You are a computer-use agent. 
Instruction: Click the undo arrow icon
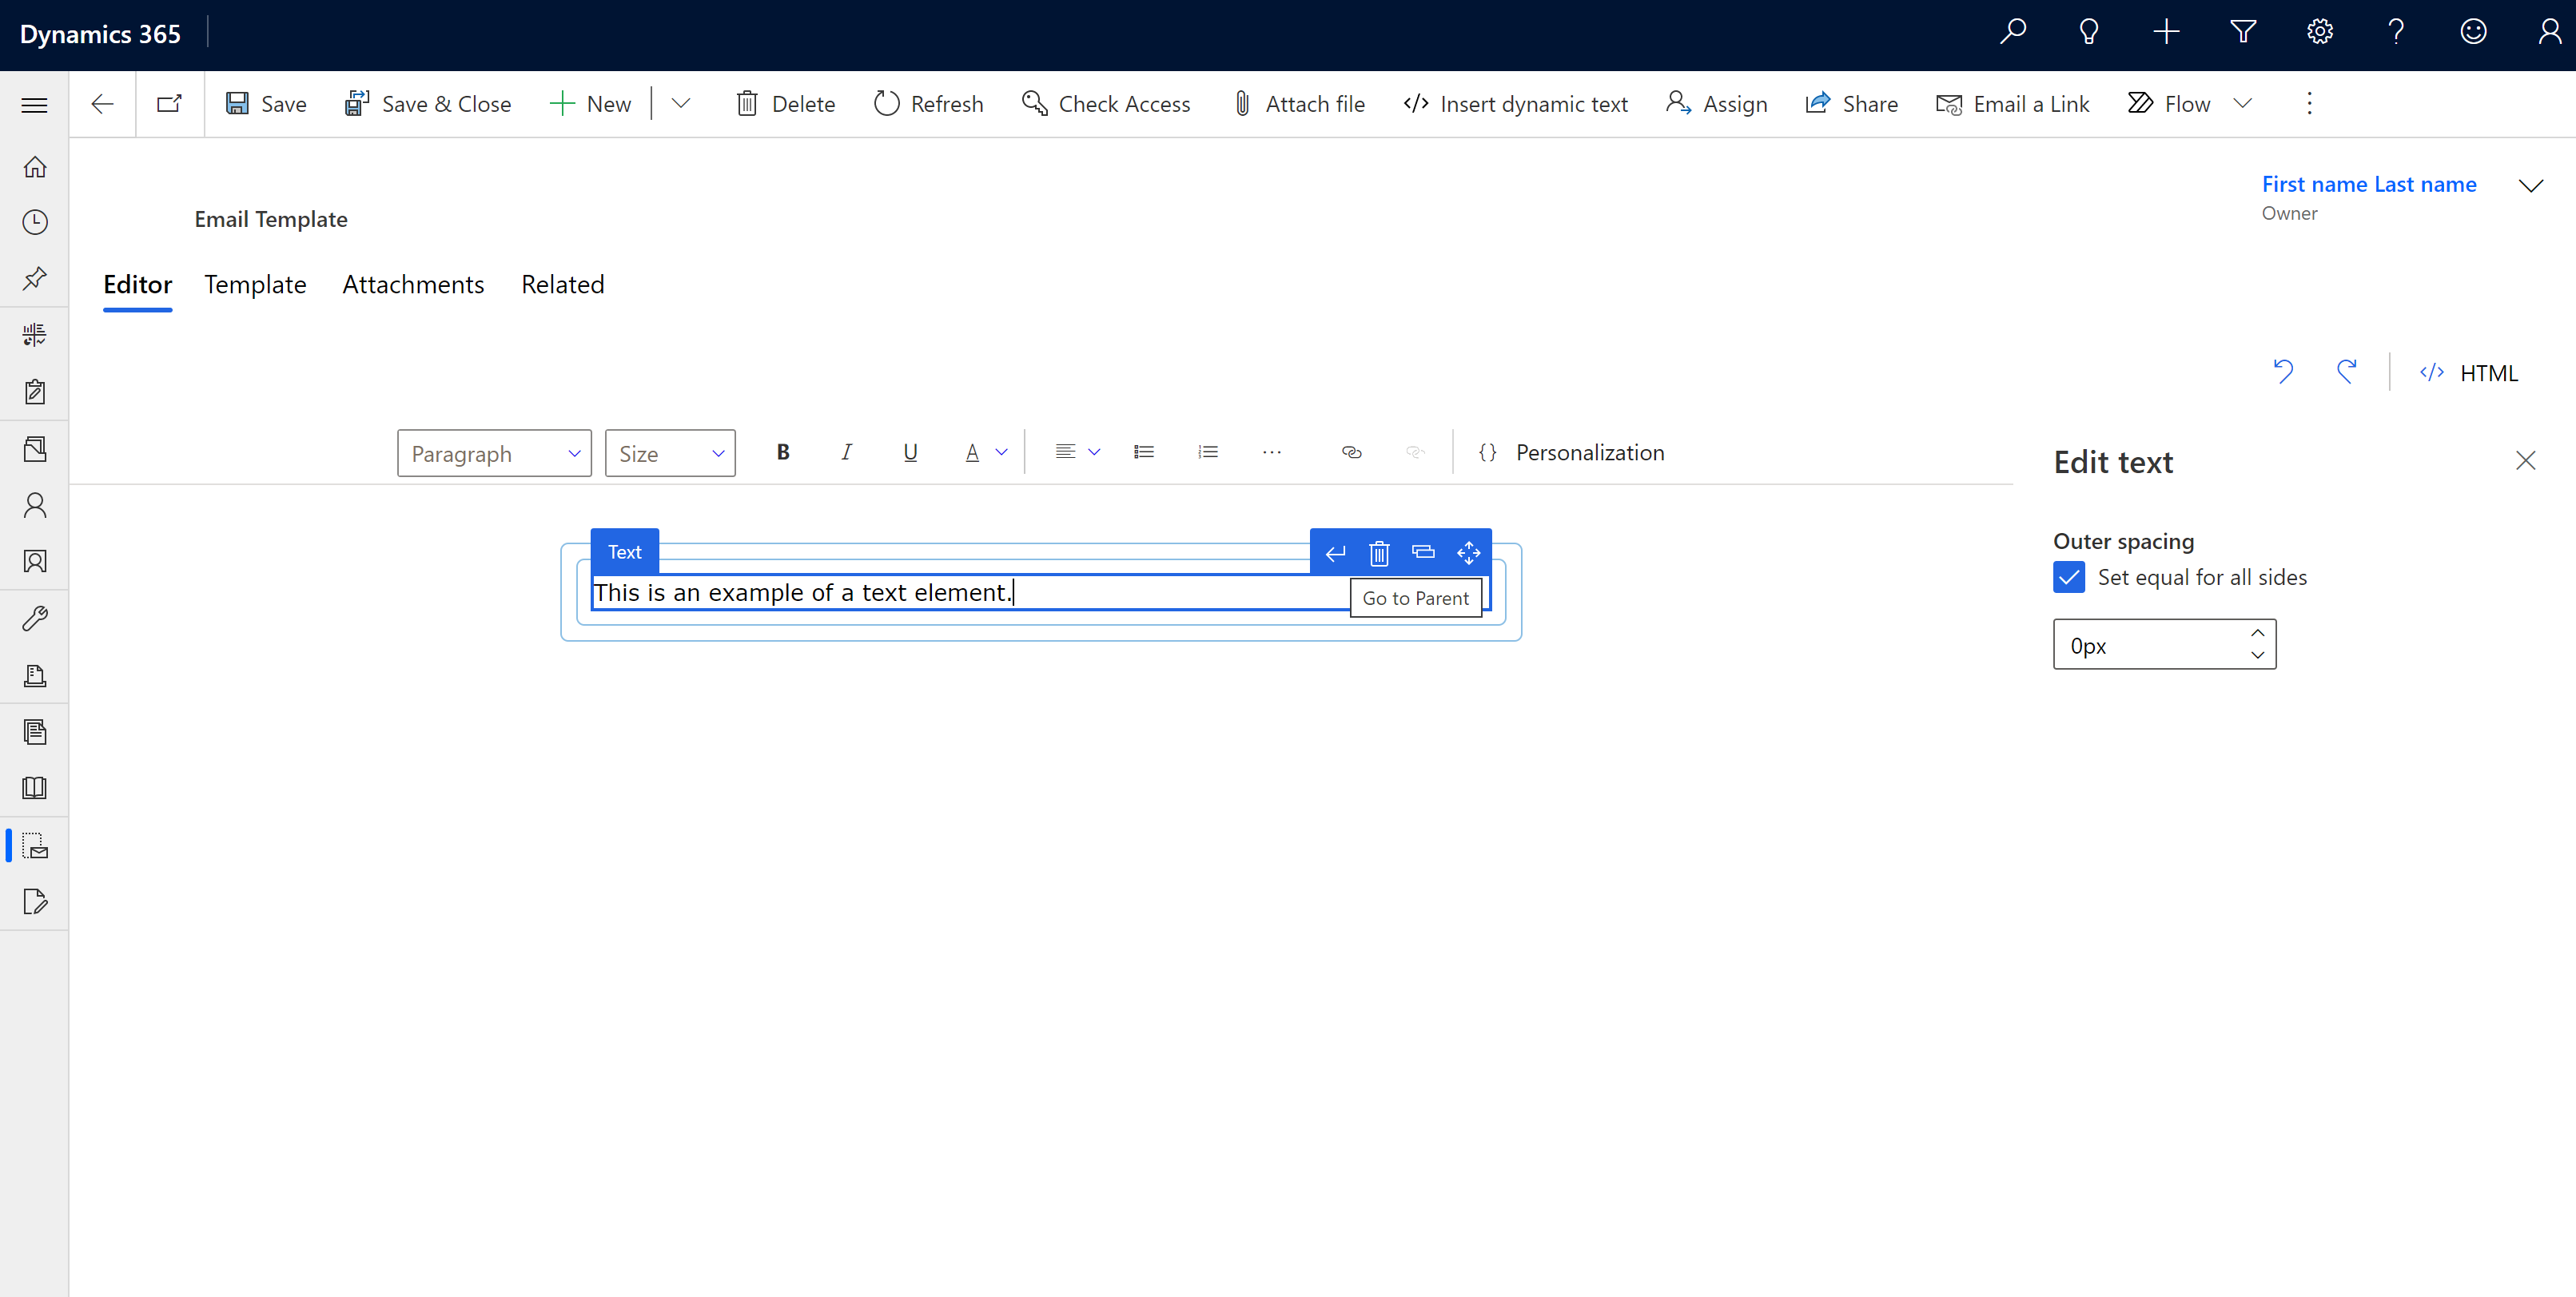click(2285, 372)
